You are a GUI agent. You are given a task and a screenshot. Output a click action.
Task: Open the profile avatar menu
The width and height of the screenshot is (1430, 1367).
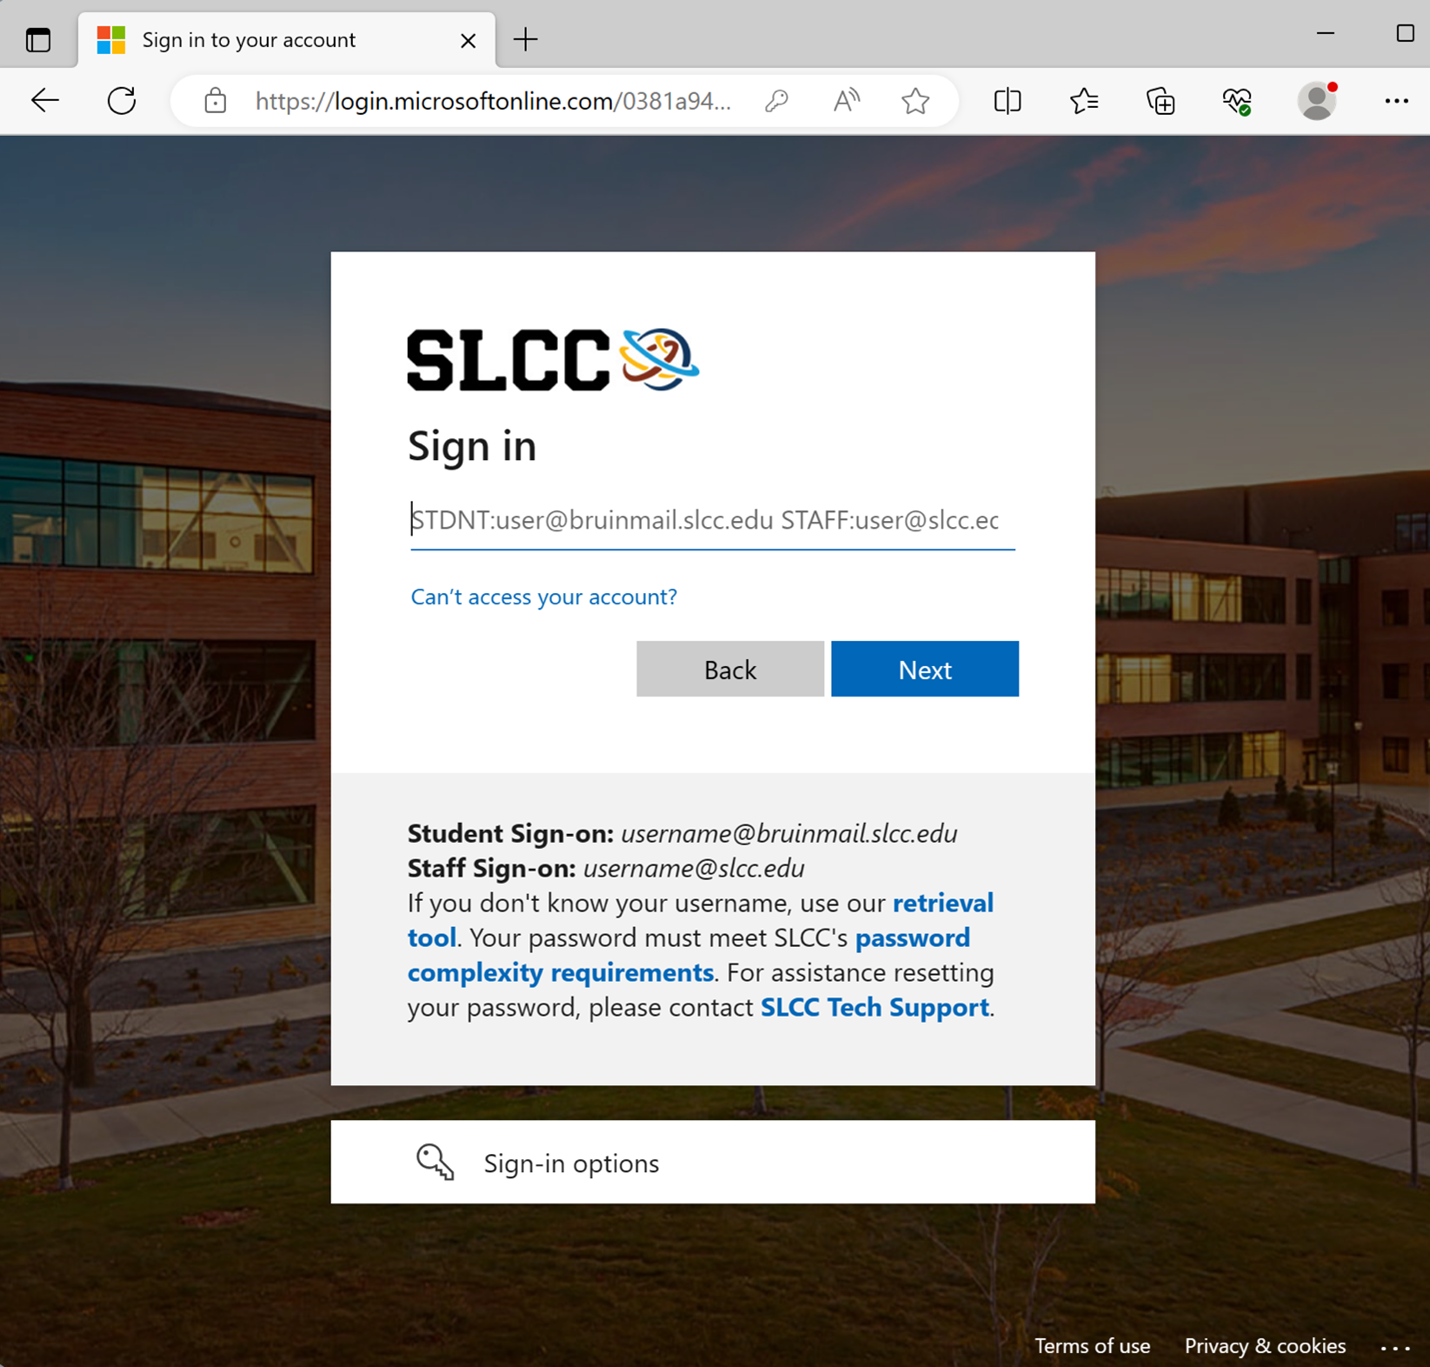coord(1317,101)
